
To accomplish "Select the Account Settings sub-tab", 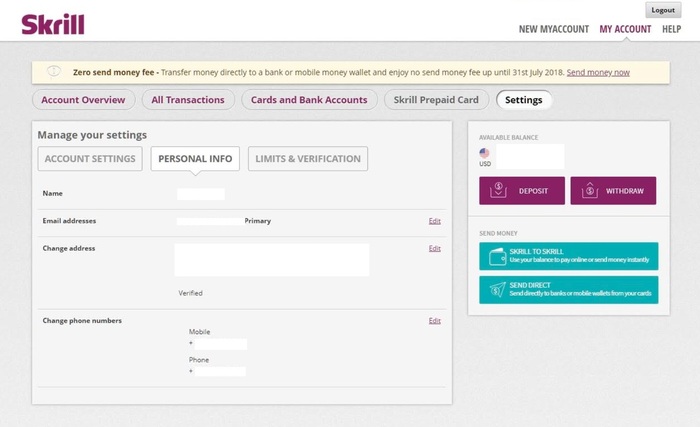I will point(90,159).
